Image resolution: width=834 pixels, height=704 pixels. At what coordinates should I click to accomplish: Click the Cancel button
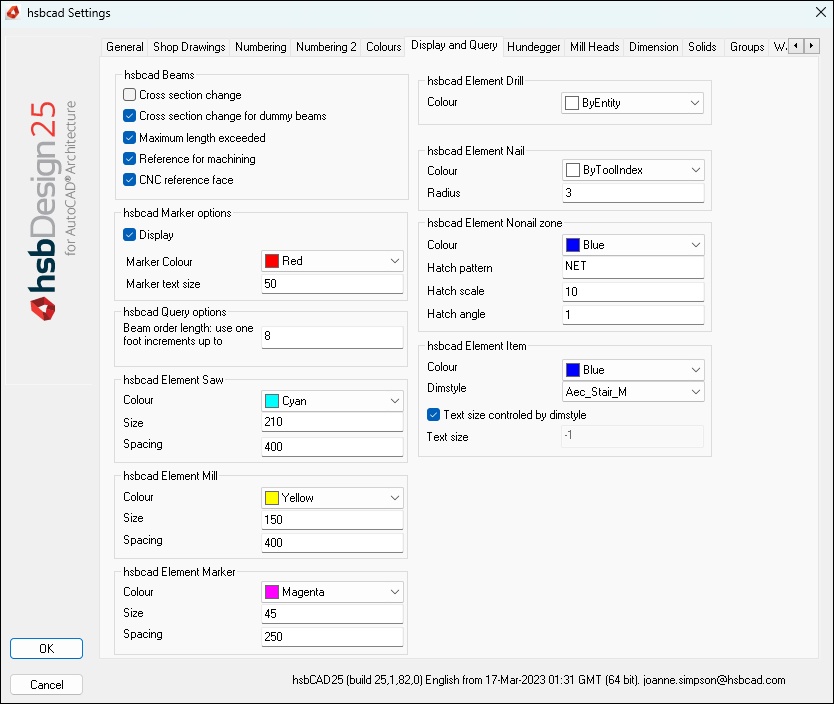click(x=46, y=685)
